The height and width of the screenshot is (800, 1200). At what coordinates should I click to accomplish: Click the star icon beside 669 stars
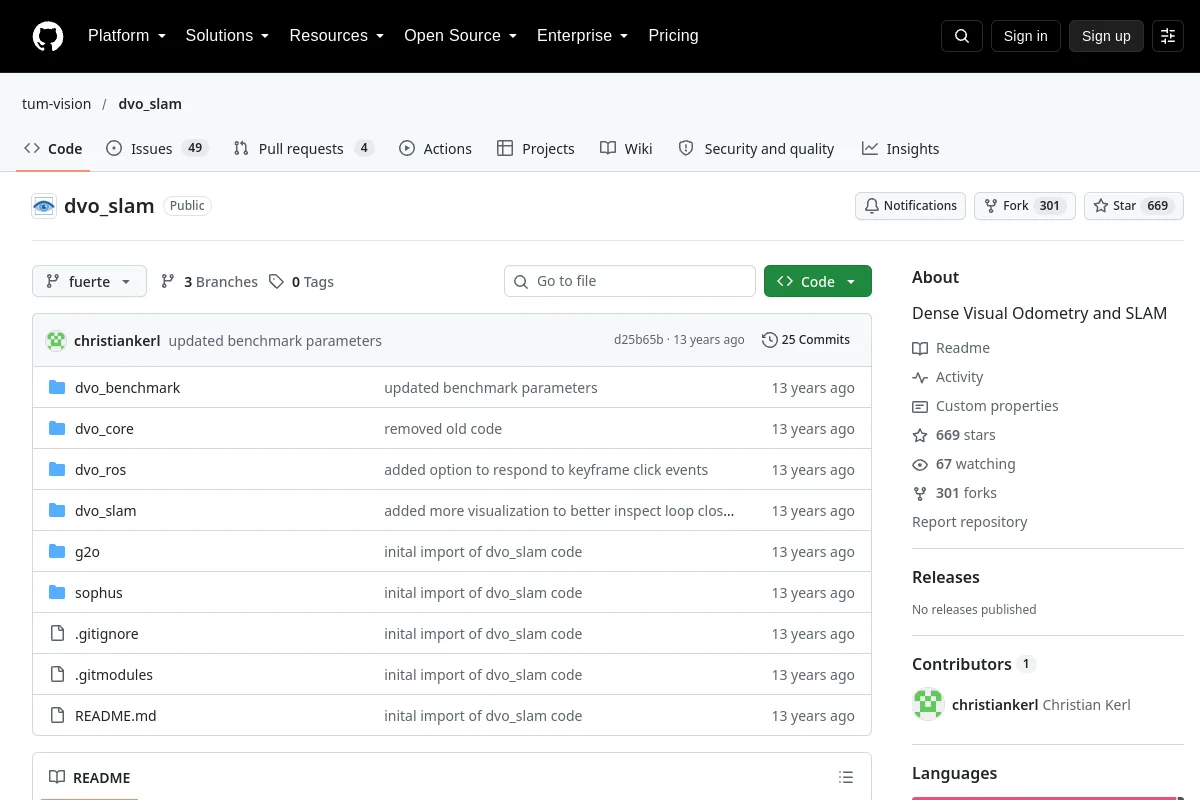point(920,435)
